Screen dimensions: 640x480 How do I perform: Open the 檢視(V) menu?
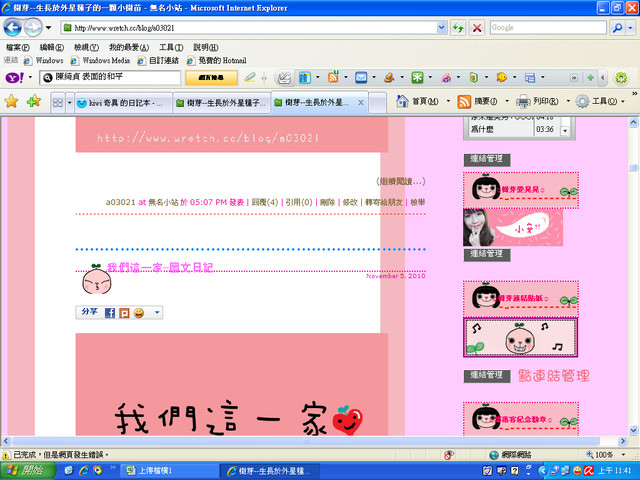86,47
